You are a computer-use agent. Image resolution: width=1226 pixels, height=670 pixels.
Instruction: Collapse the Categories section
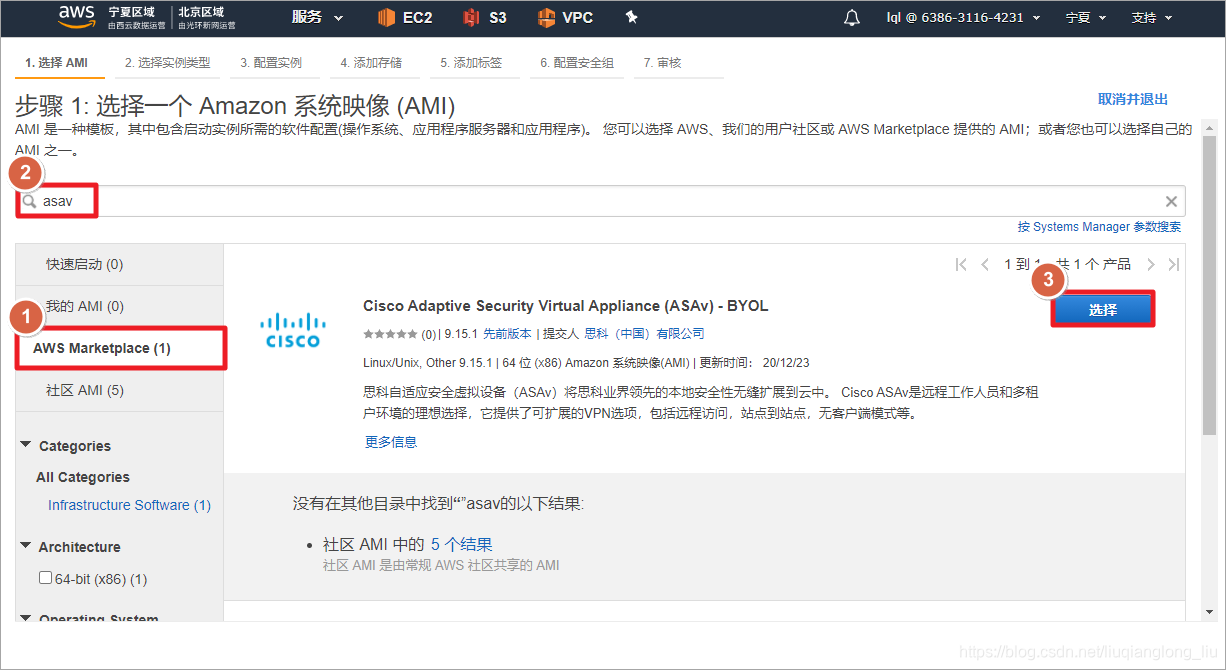pyautogui.click(x=26, y=445)
